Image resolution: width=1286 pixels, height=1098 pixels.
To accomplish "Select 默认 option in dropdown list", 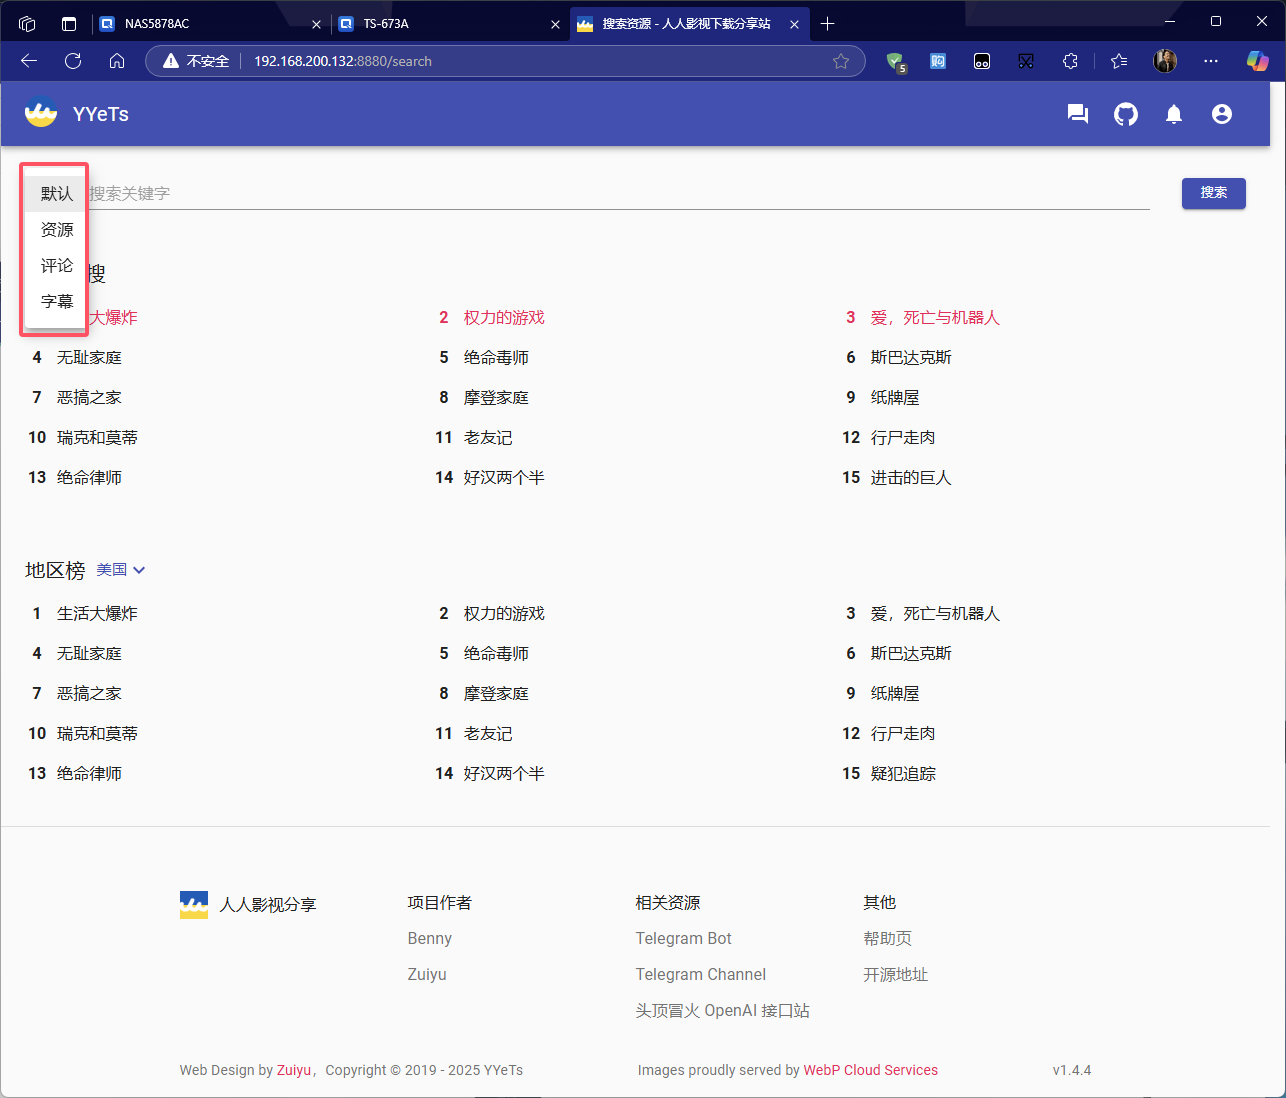I will 56,194.
